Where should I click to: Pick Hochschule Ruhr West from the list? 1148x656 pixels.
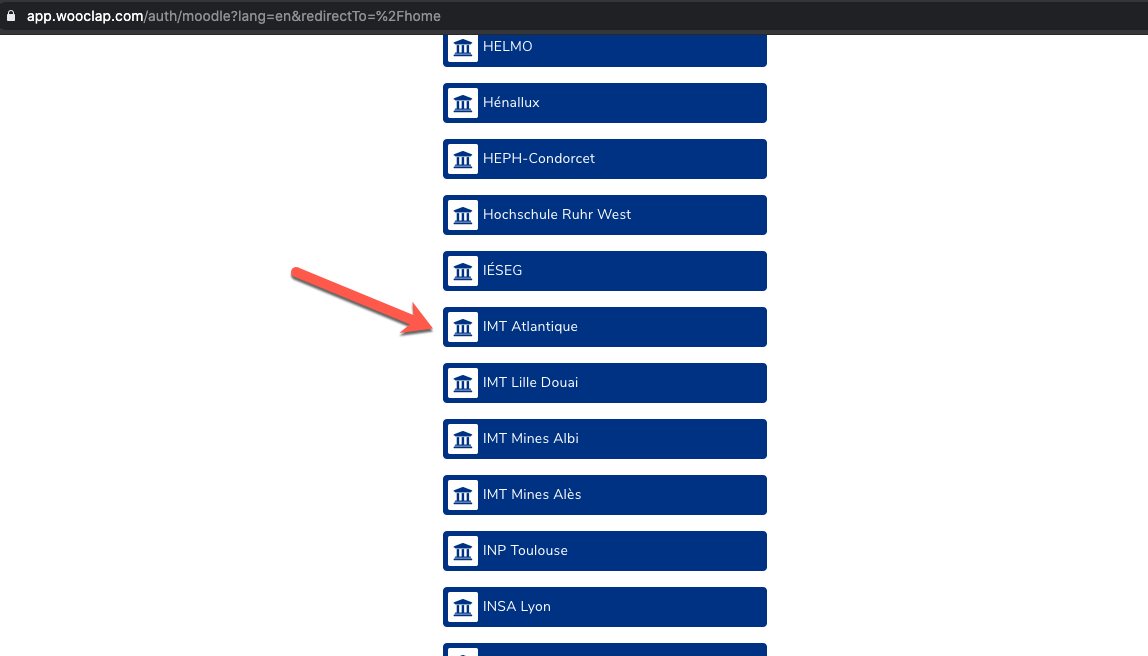point(605,215)
